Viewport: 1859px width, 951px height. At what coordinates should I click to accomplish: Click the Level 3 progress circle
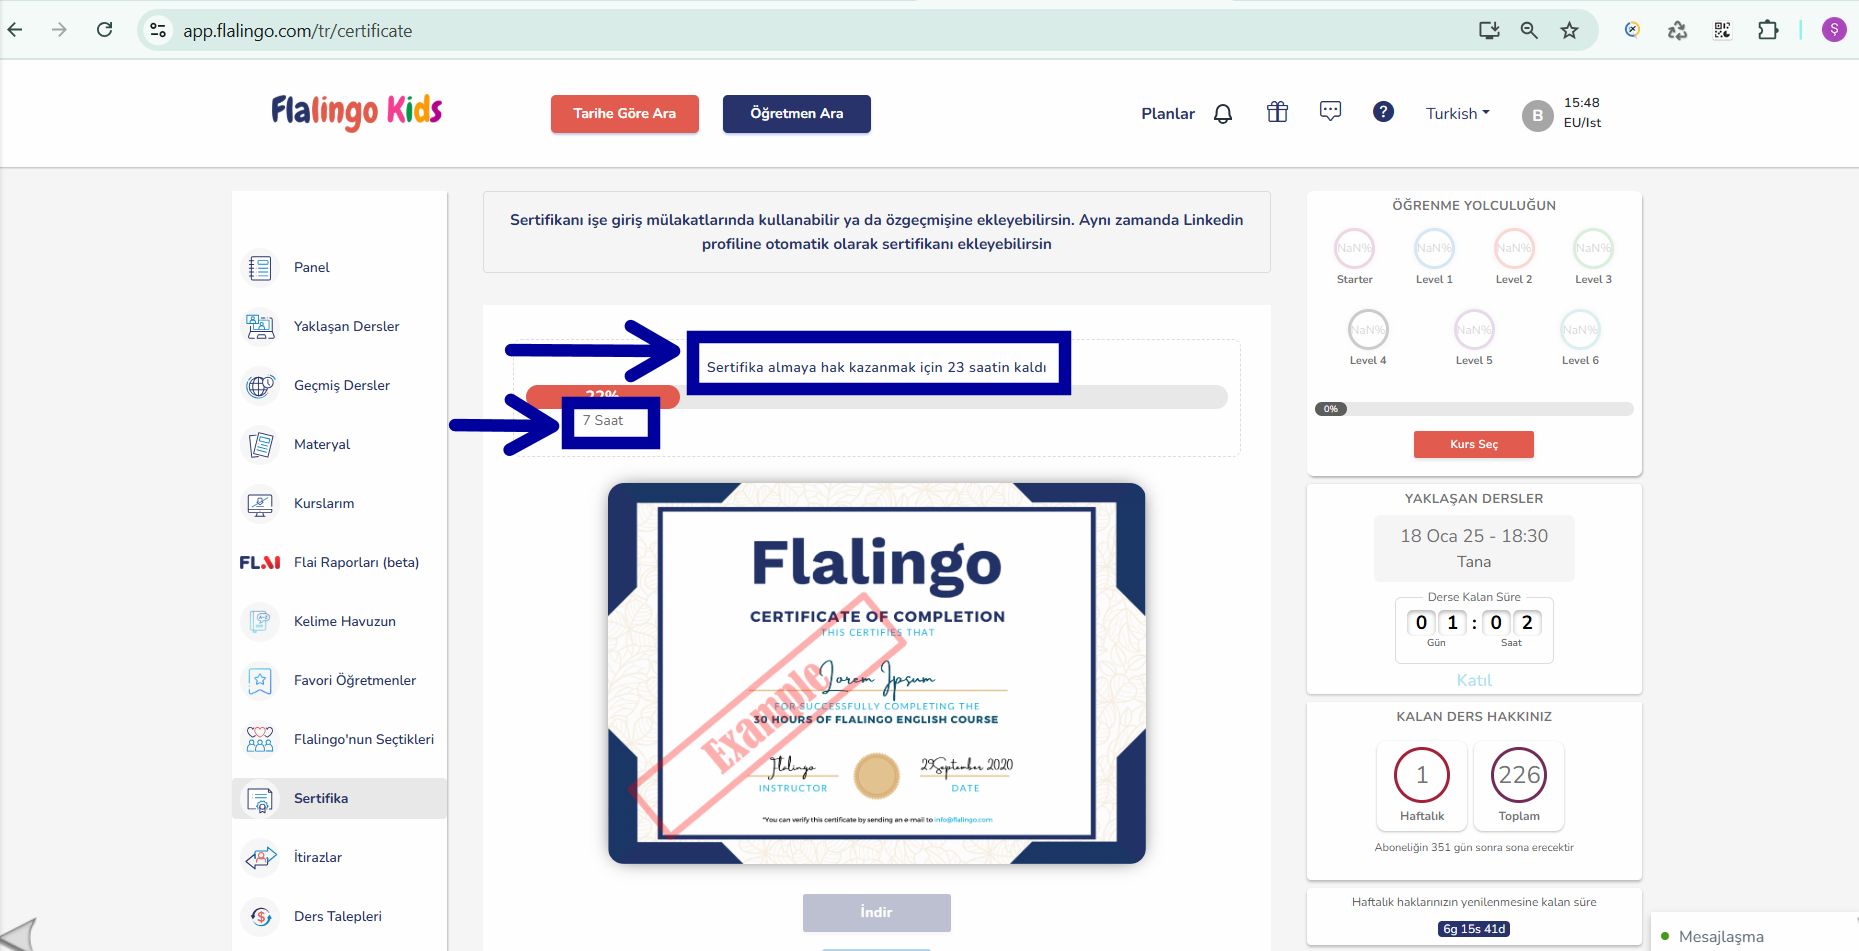click(x=1594, y=248)
